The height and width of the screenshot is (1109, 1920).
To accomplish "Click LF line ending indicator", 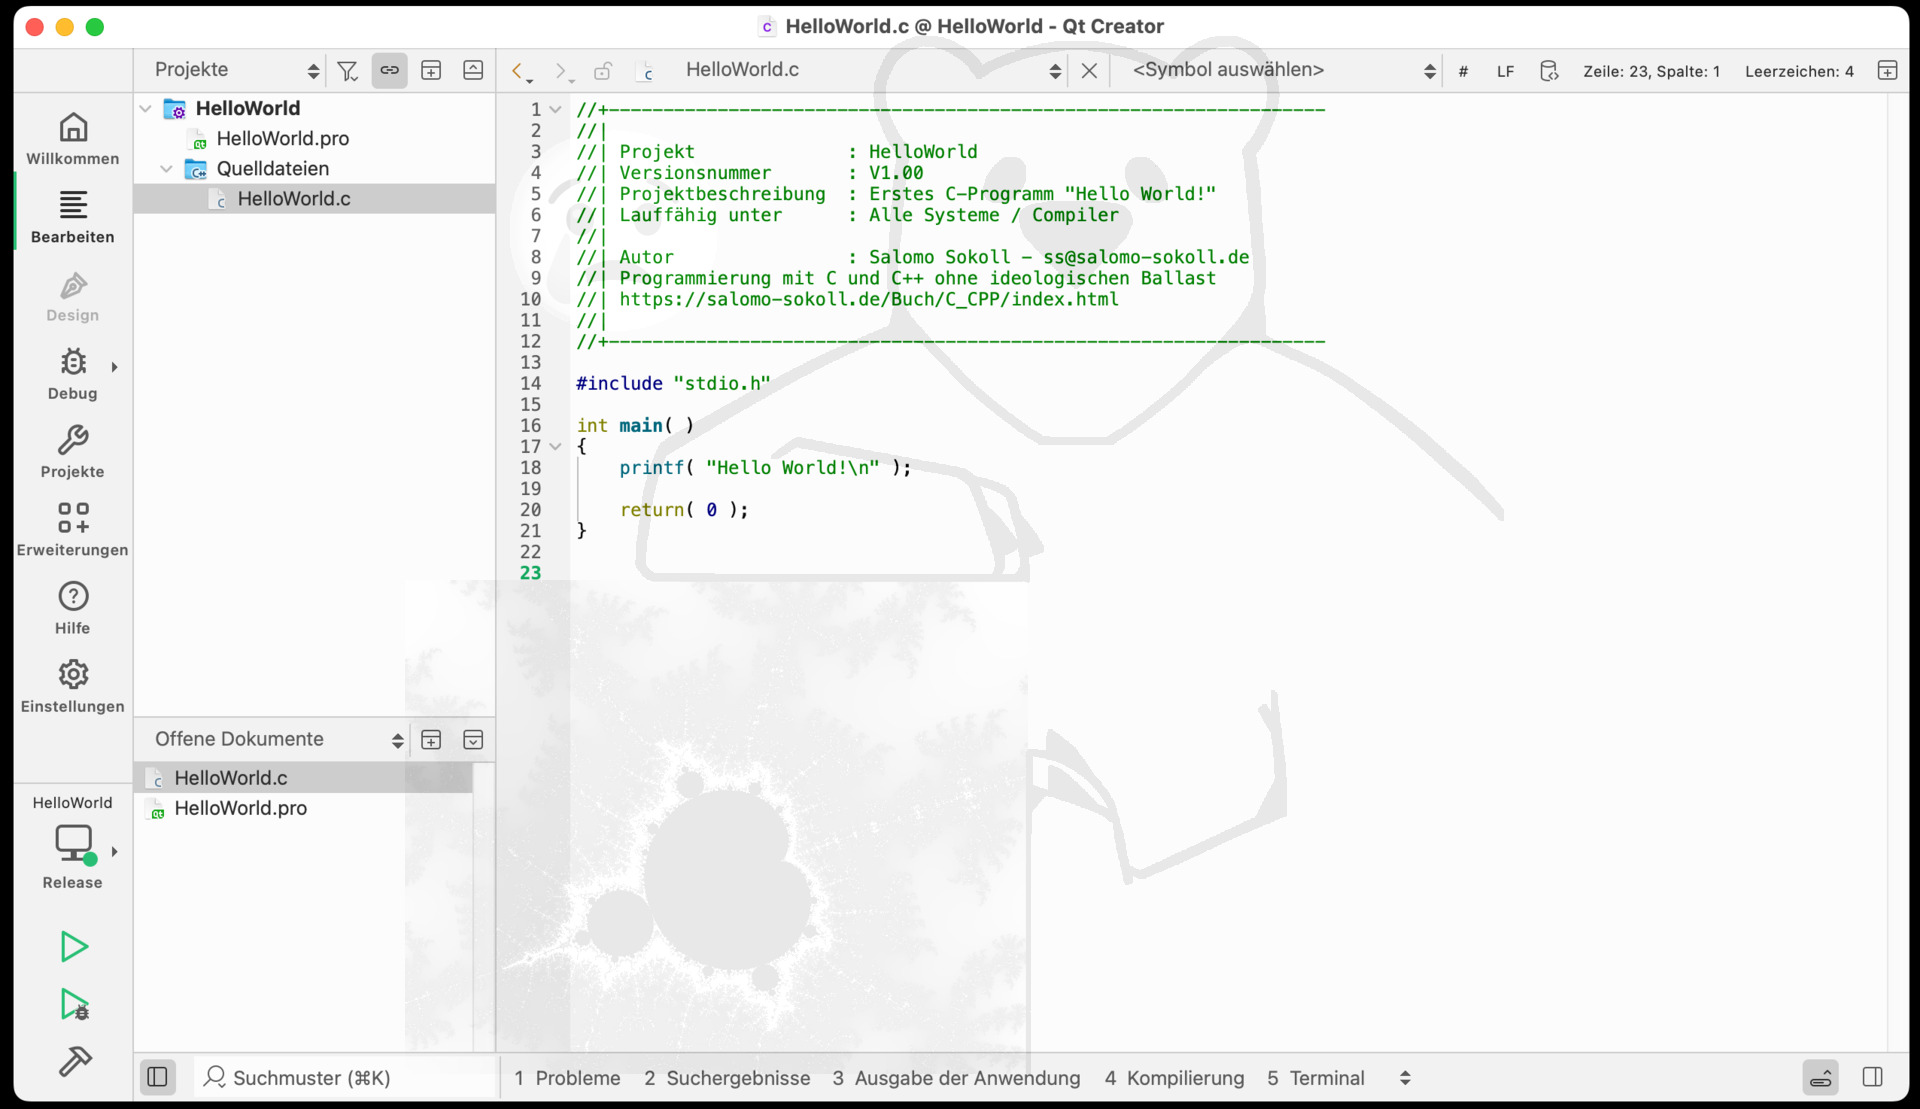I will (1505, 71).
